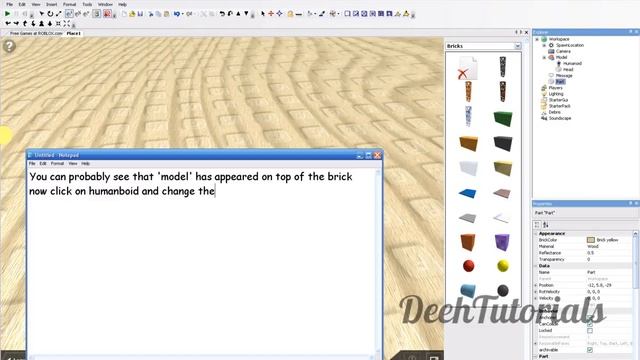640x360 pixels.
Task: Insert the red ball from palette
Action: click(x=469, y=266)
